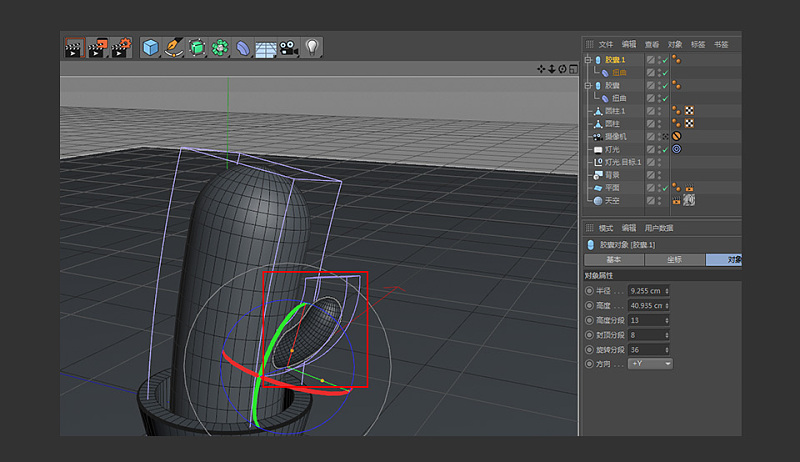Select the Cube primitive tool
This screenshot has height=462, width=800.
(150, 47)
